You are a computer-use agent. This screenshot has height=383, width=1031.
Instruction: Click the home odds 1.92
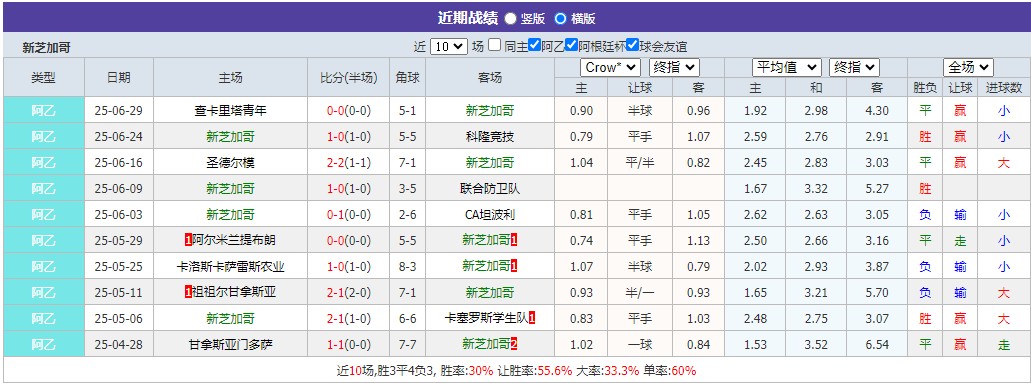pyautogui.click(x=755, y=111)
